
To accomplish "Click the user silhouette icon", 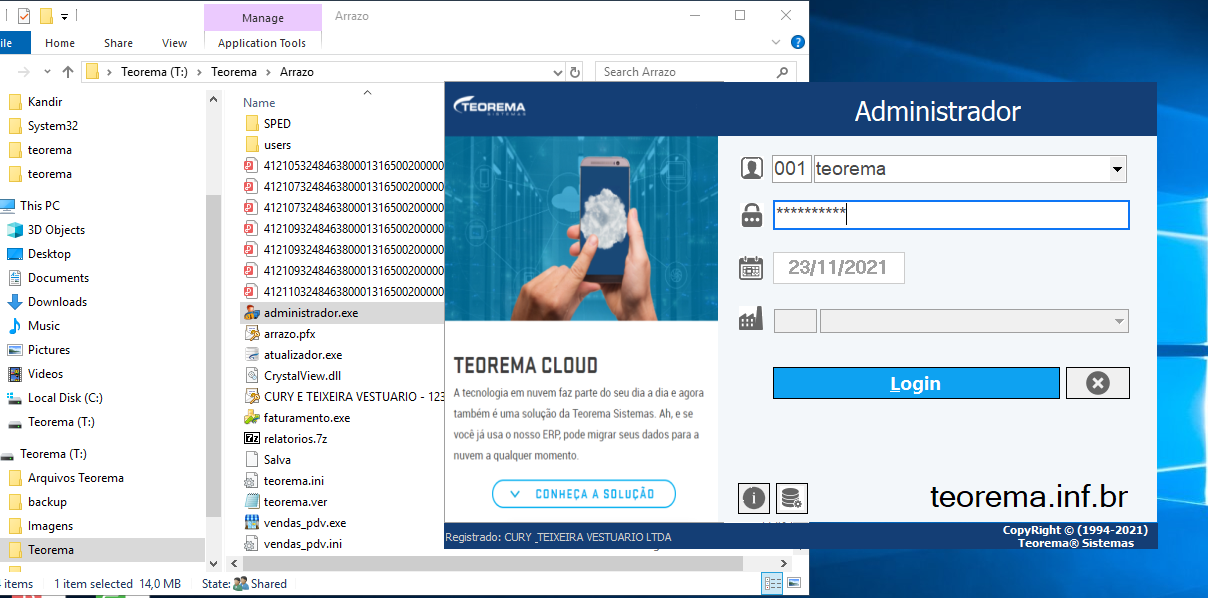I will 752,168.
